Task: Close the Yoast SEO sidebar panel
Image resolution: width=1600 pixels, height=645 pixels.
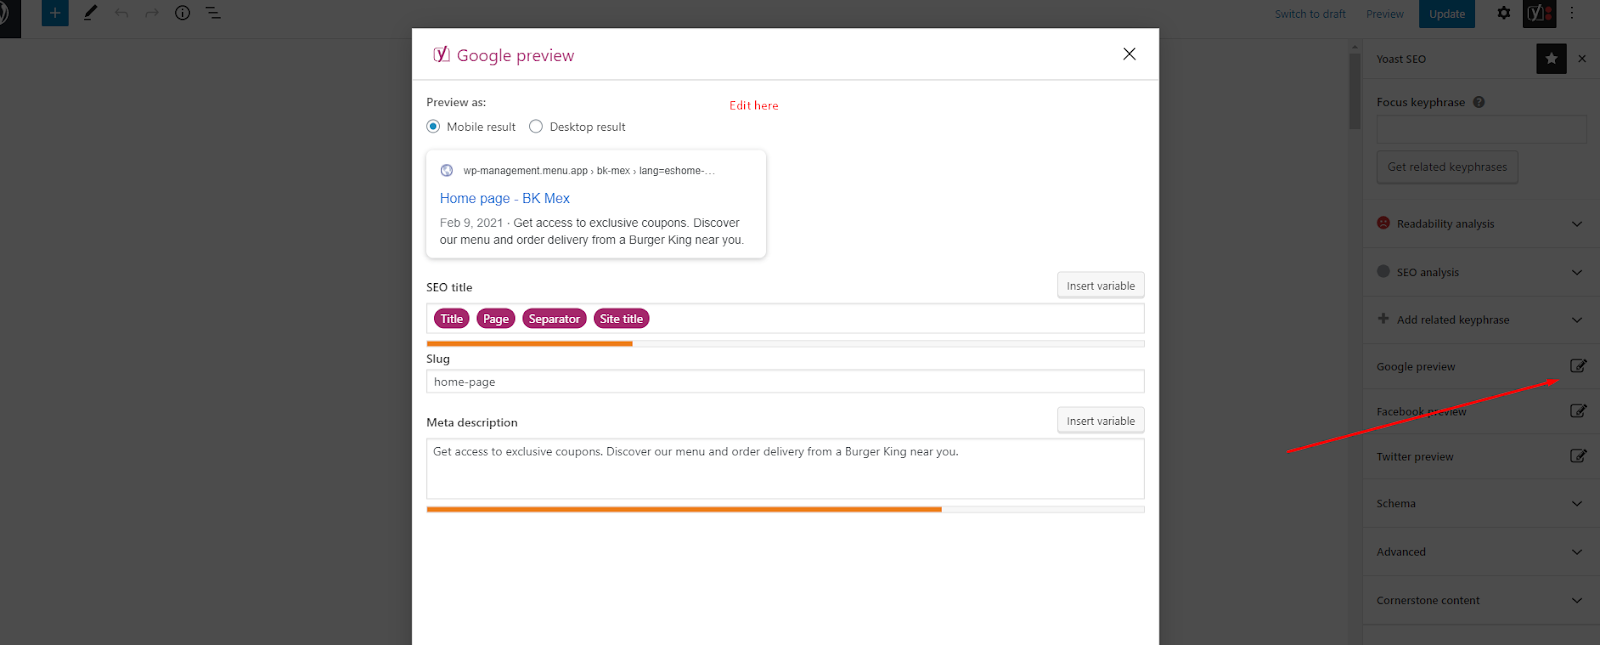Action: point(1582,59)
